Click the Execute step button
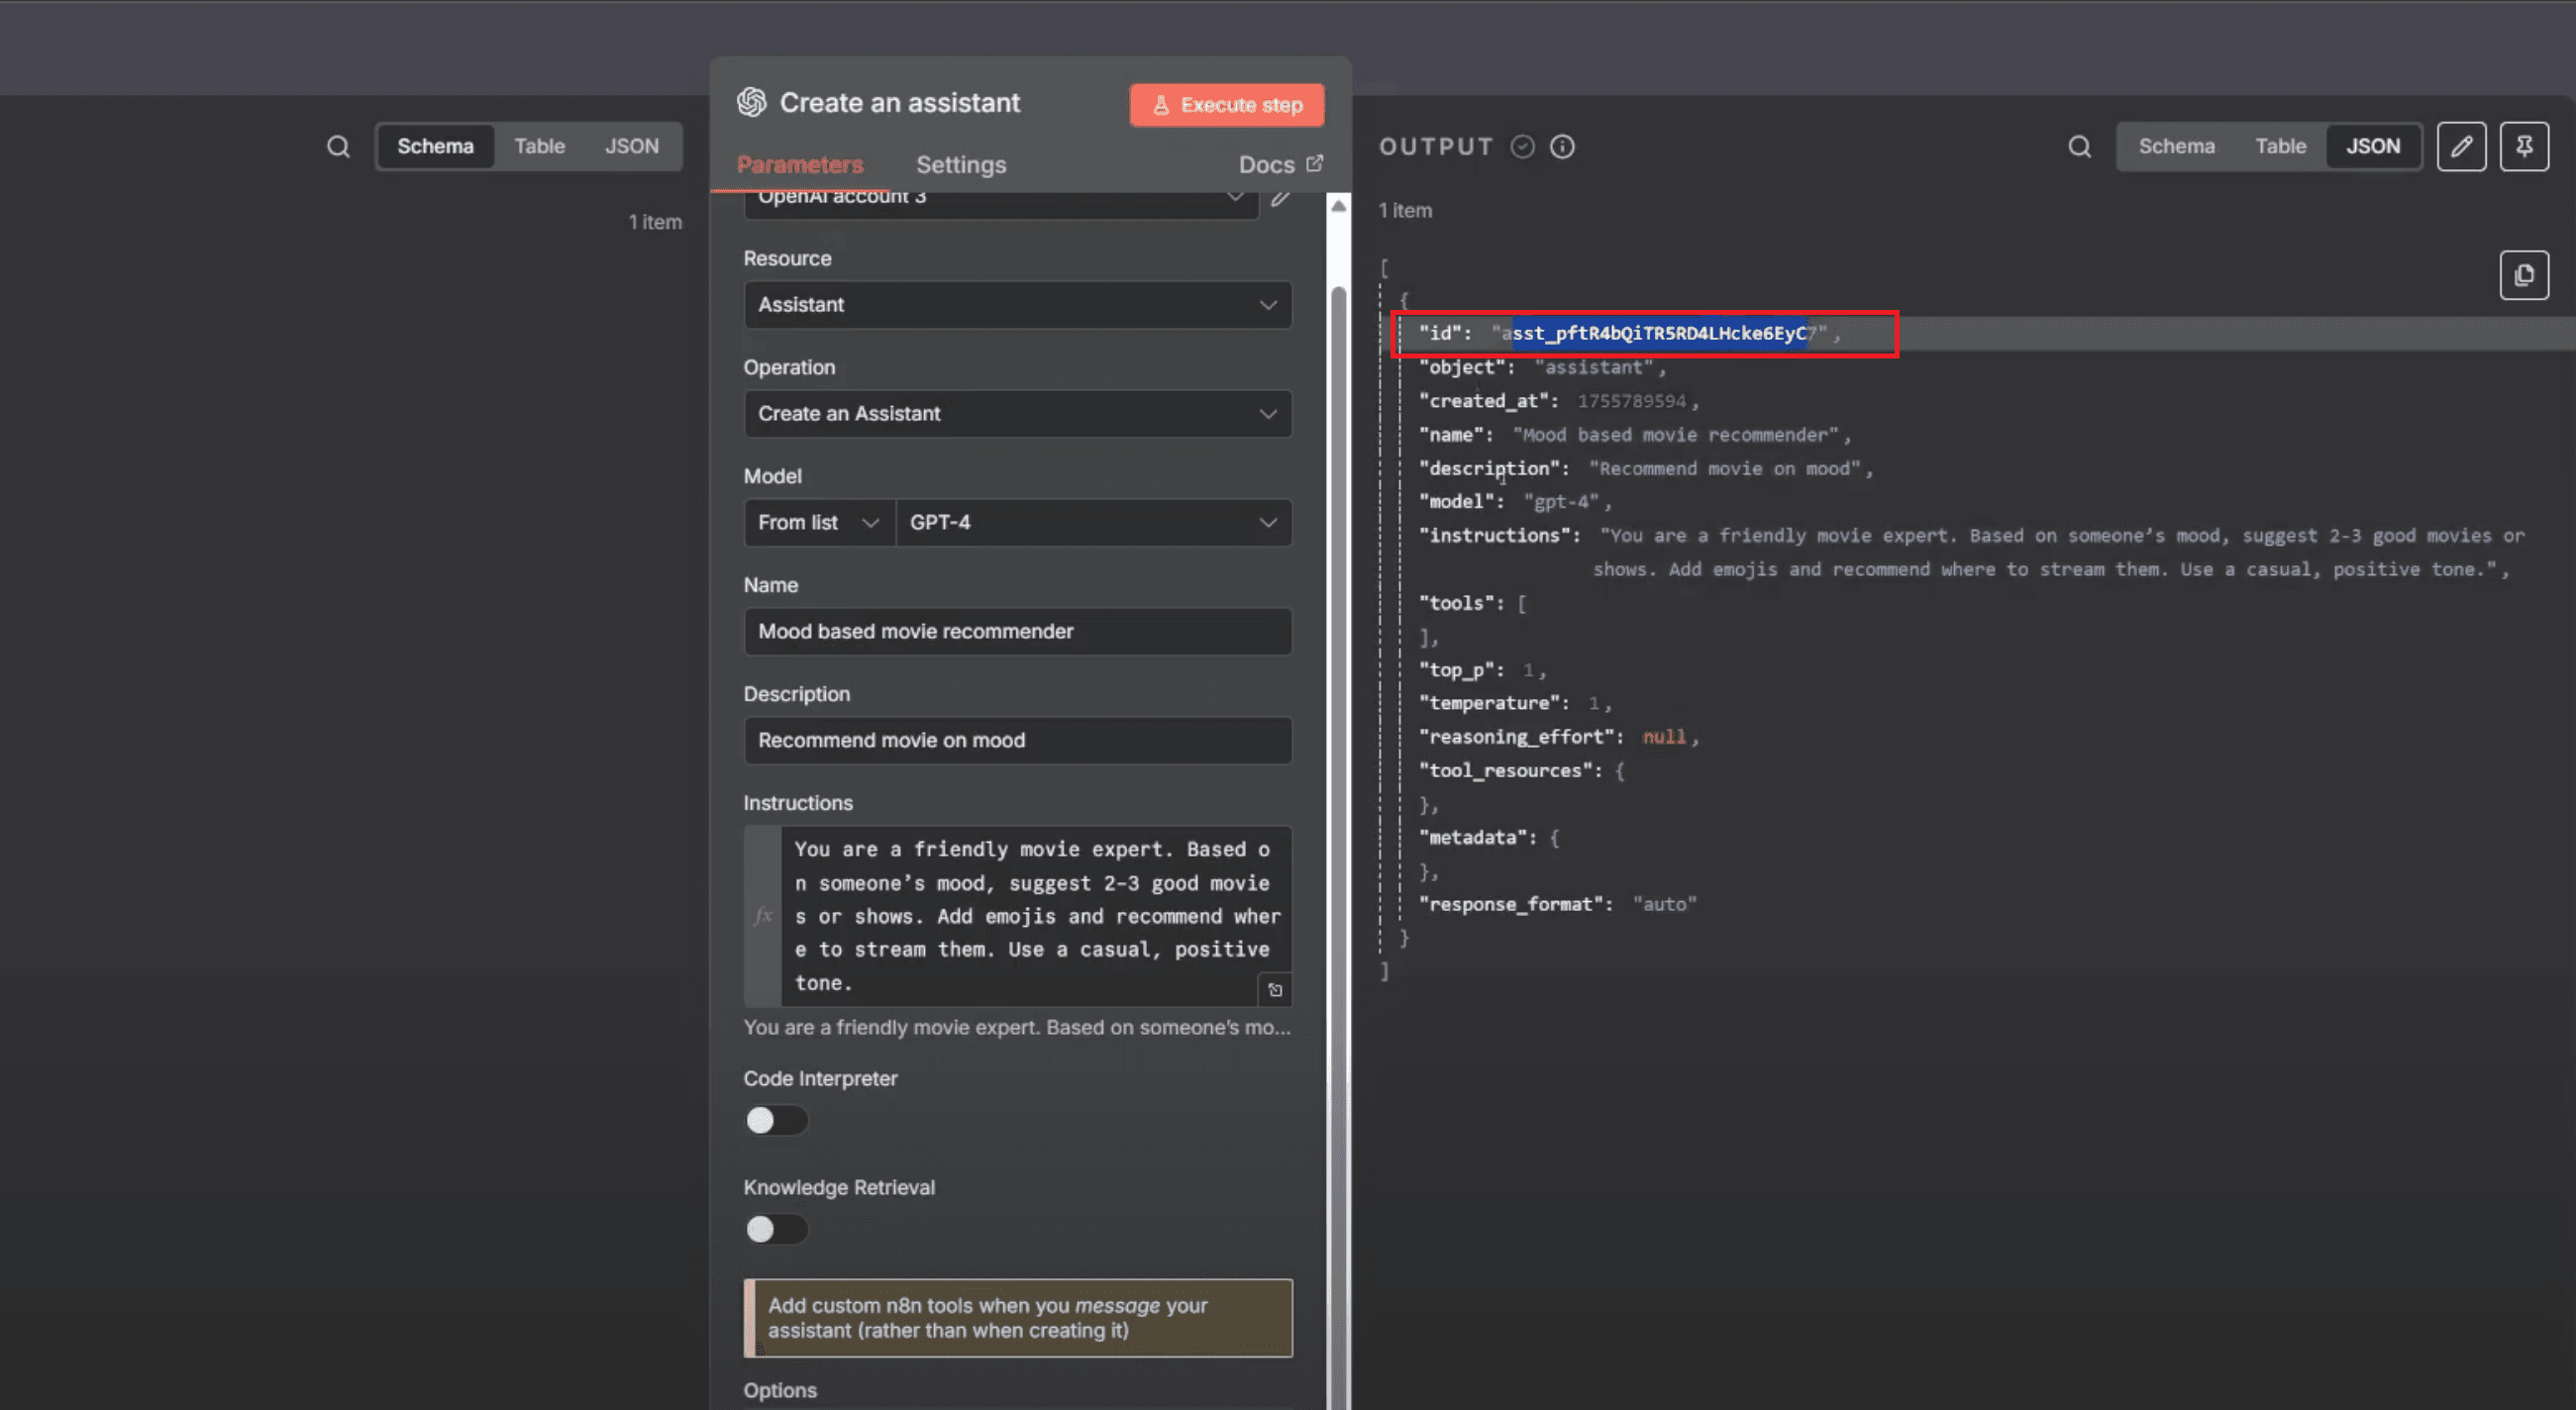Screen dimensions: 2576x1410 pos(1226,105)
